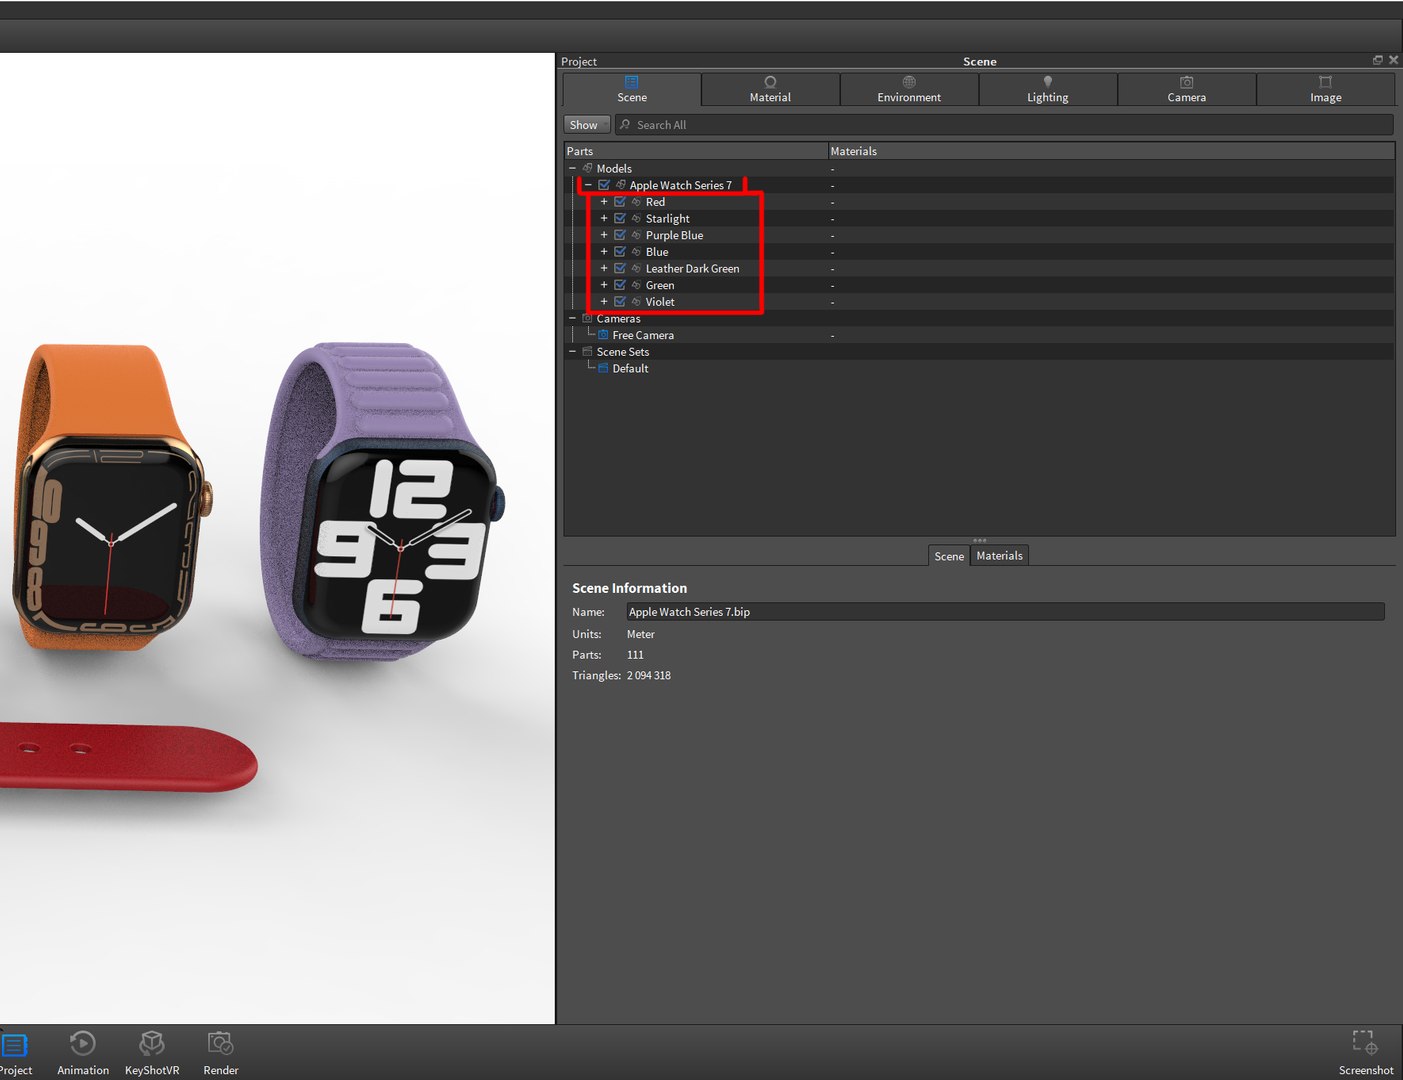This screenshot has height=1080, width=1403.
Task: Collapse the Apple Watch Series 7 node
Action: (588, 185)
